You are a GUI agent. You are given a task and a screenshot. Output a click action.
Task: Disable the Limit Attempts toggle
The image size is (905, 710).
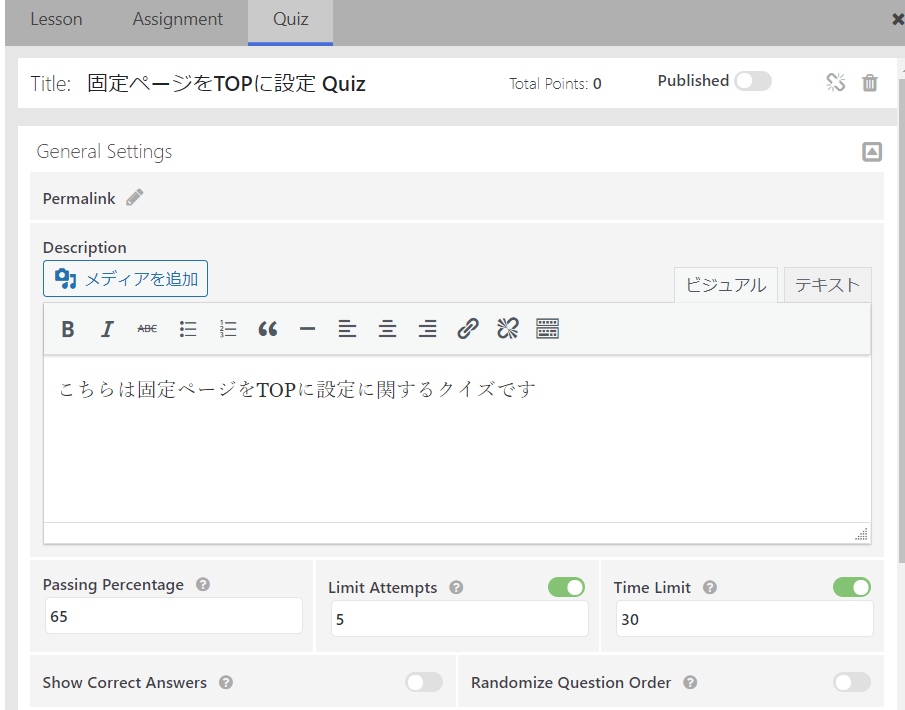566,587
